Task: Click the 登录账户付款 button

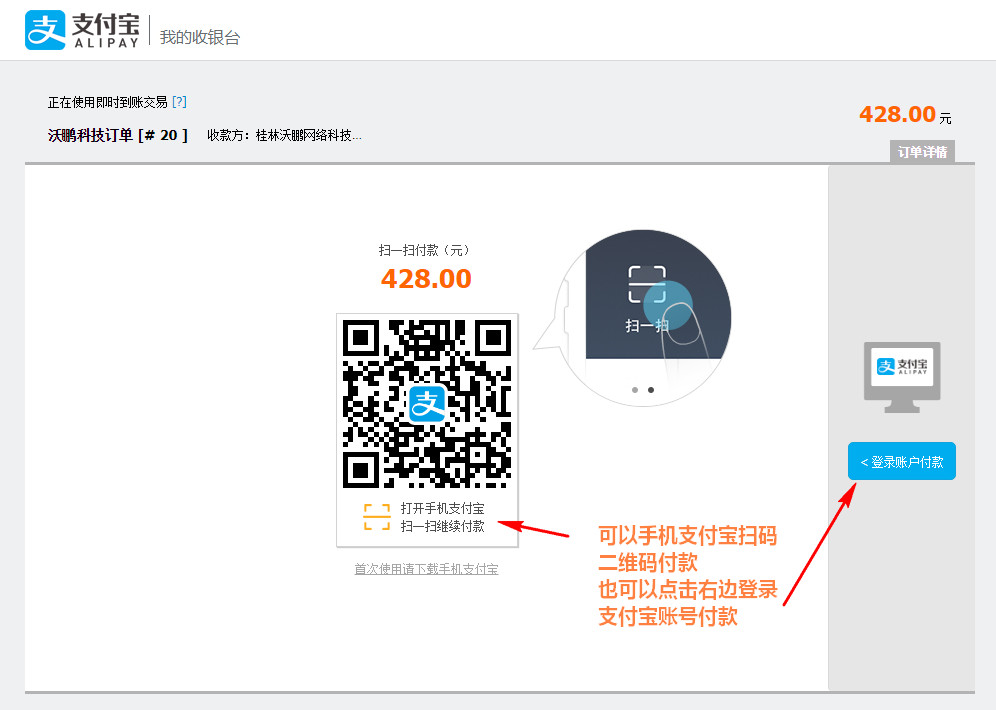Action: pos(901,461)
